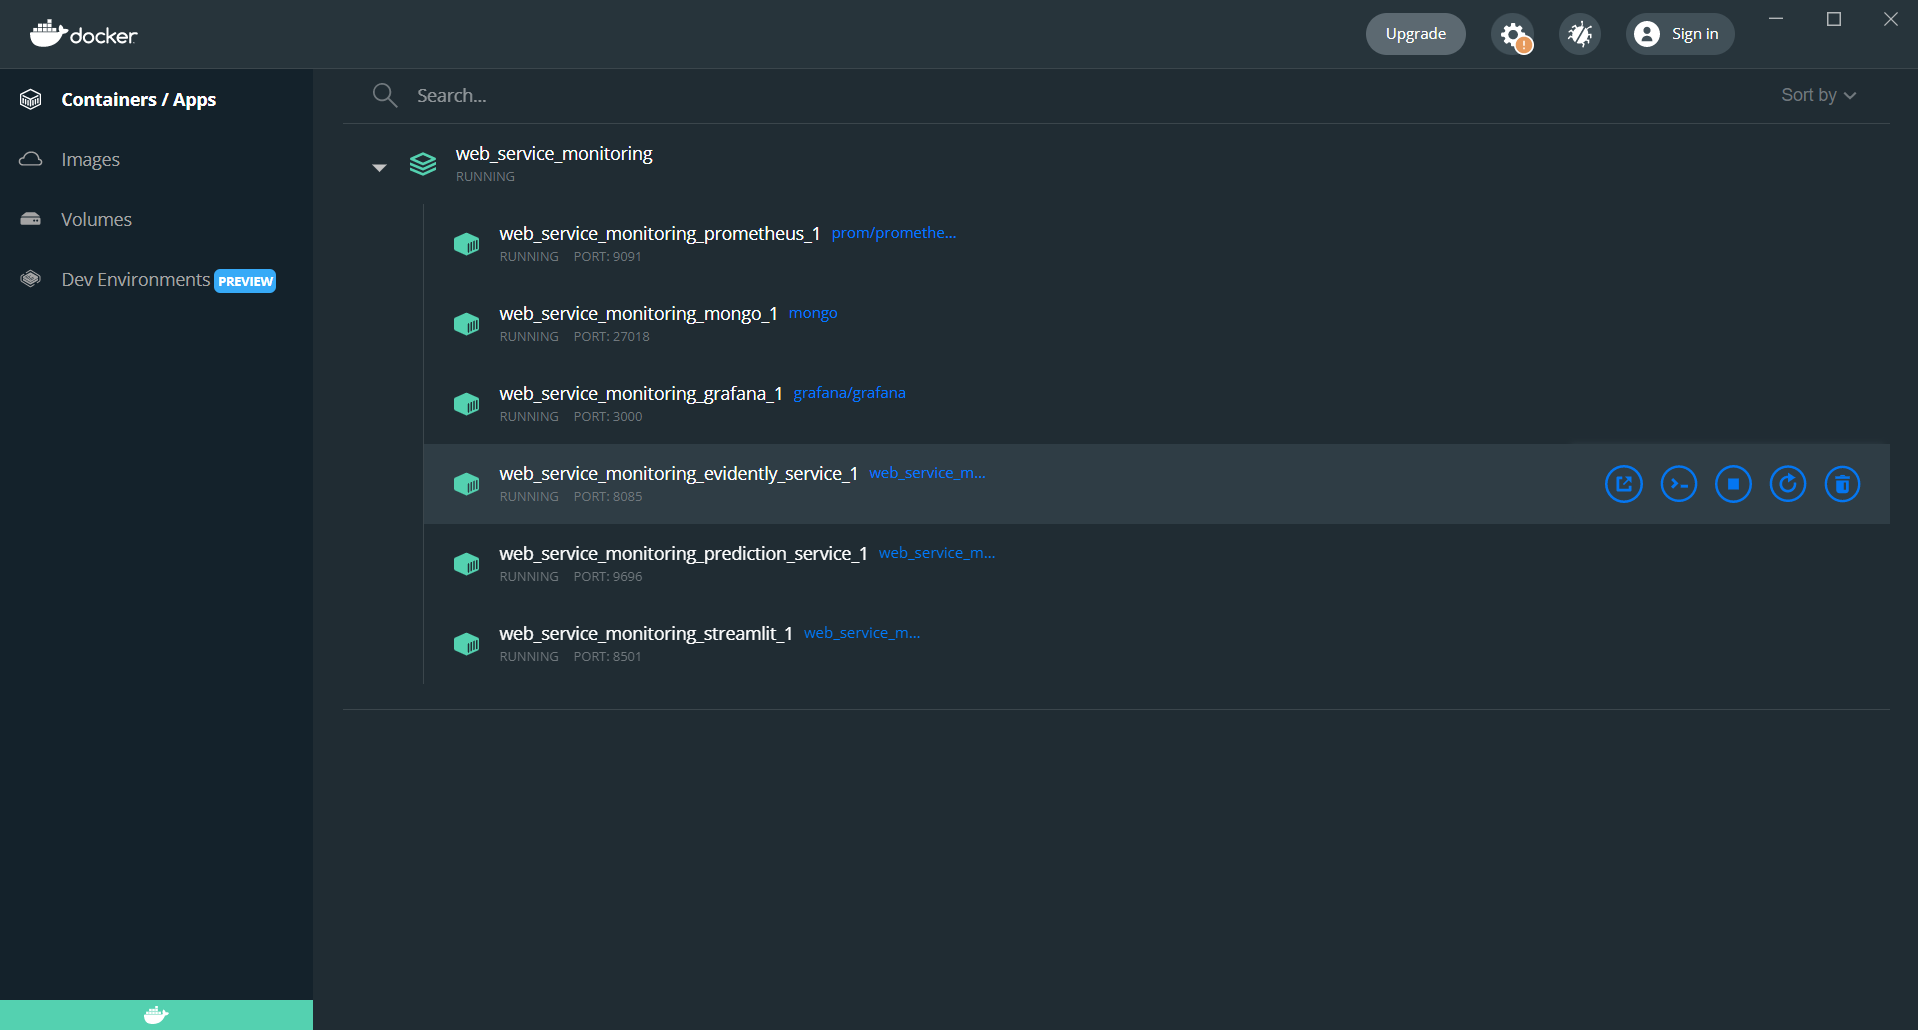The image size is (1918, 1030).
Task: Open image link of prediction_service_1
Action: pyautogui.click(x=937, y=553)
